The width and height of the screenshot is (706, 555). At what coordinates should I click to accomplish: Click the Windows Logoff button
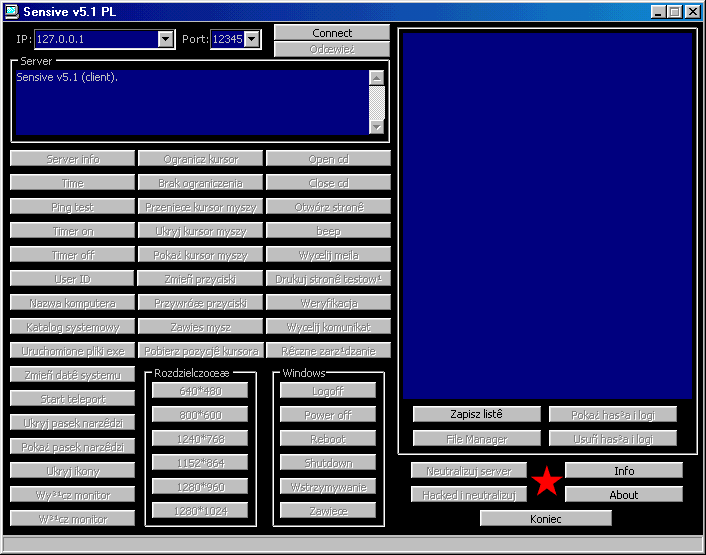point(327,390)
